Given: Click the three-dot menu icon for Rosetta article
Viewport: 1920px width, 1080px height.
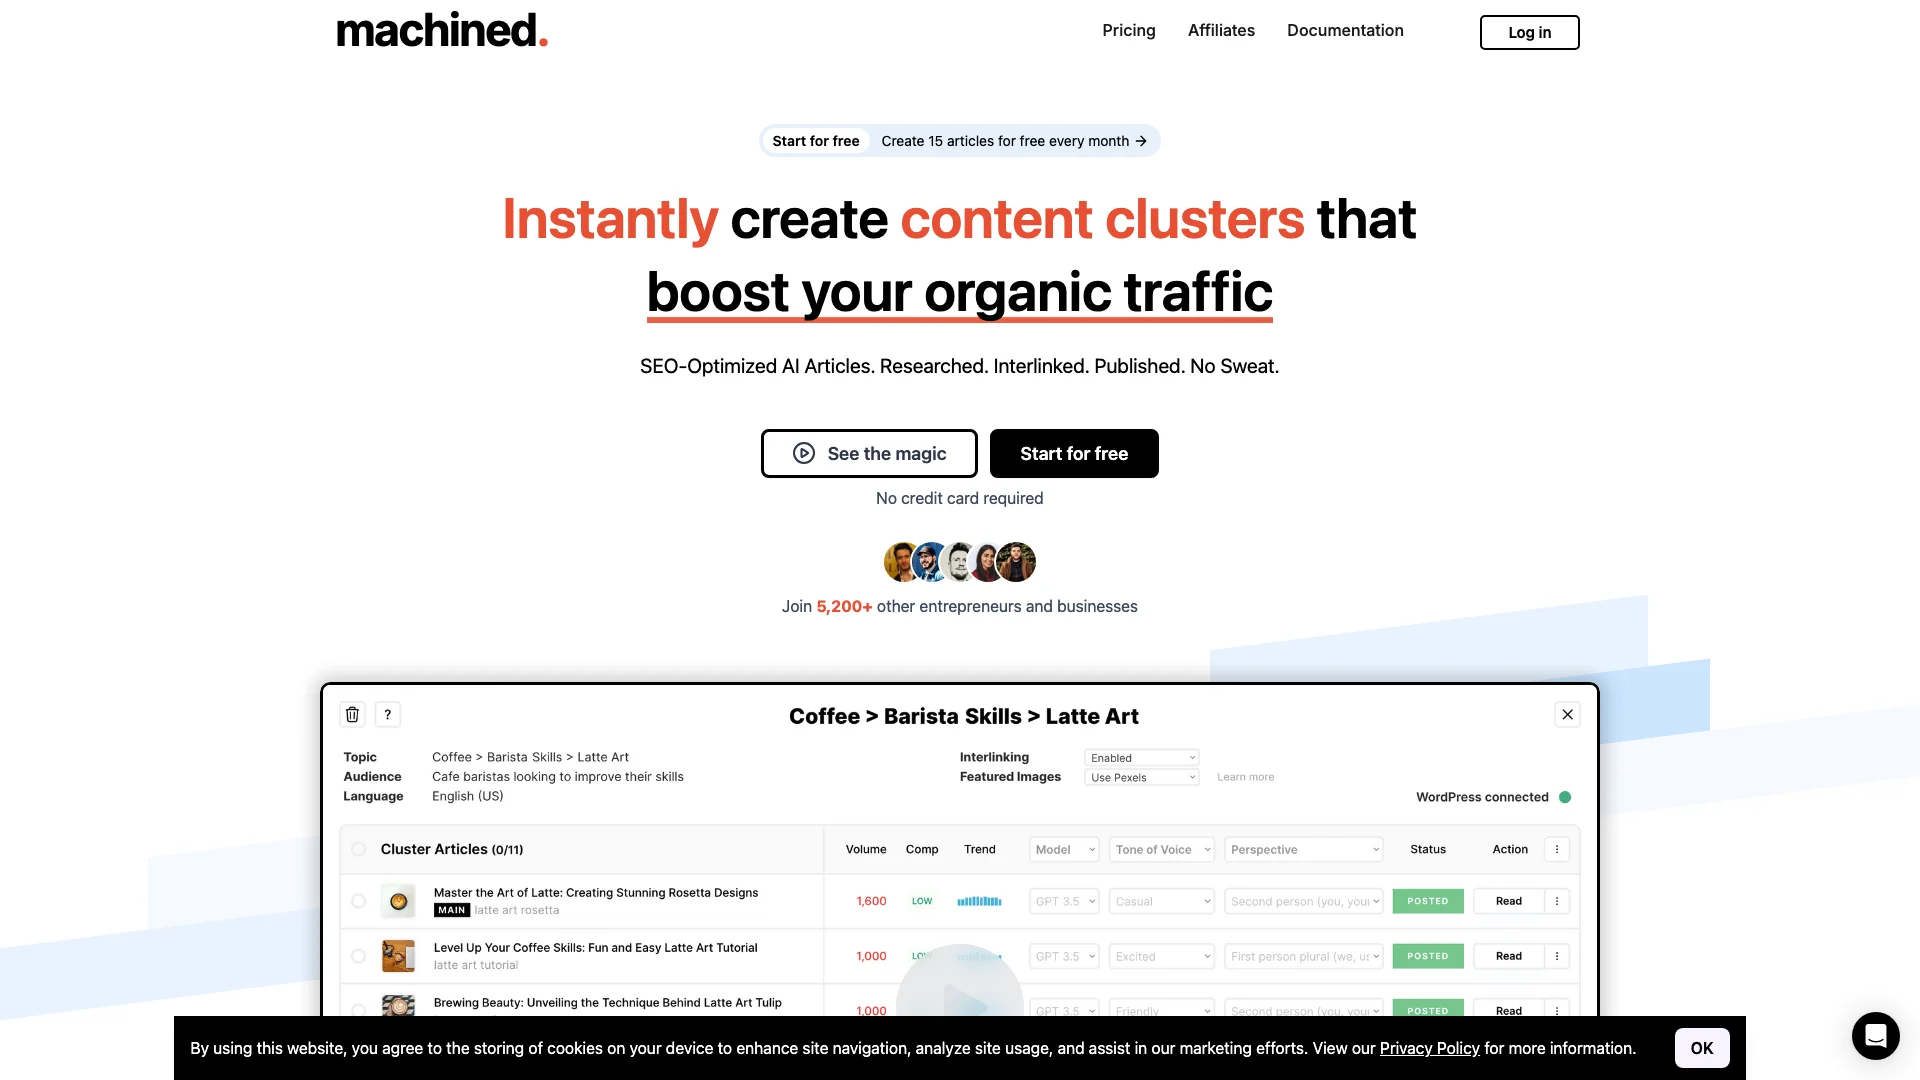Looking at the screenshot, I should 1556,901.
